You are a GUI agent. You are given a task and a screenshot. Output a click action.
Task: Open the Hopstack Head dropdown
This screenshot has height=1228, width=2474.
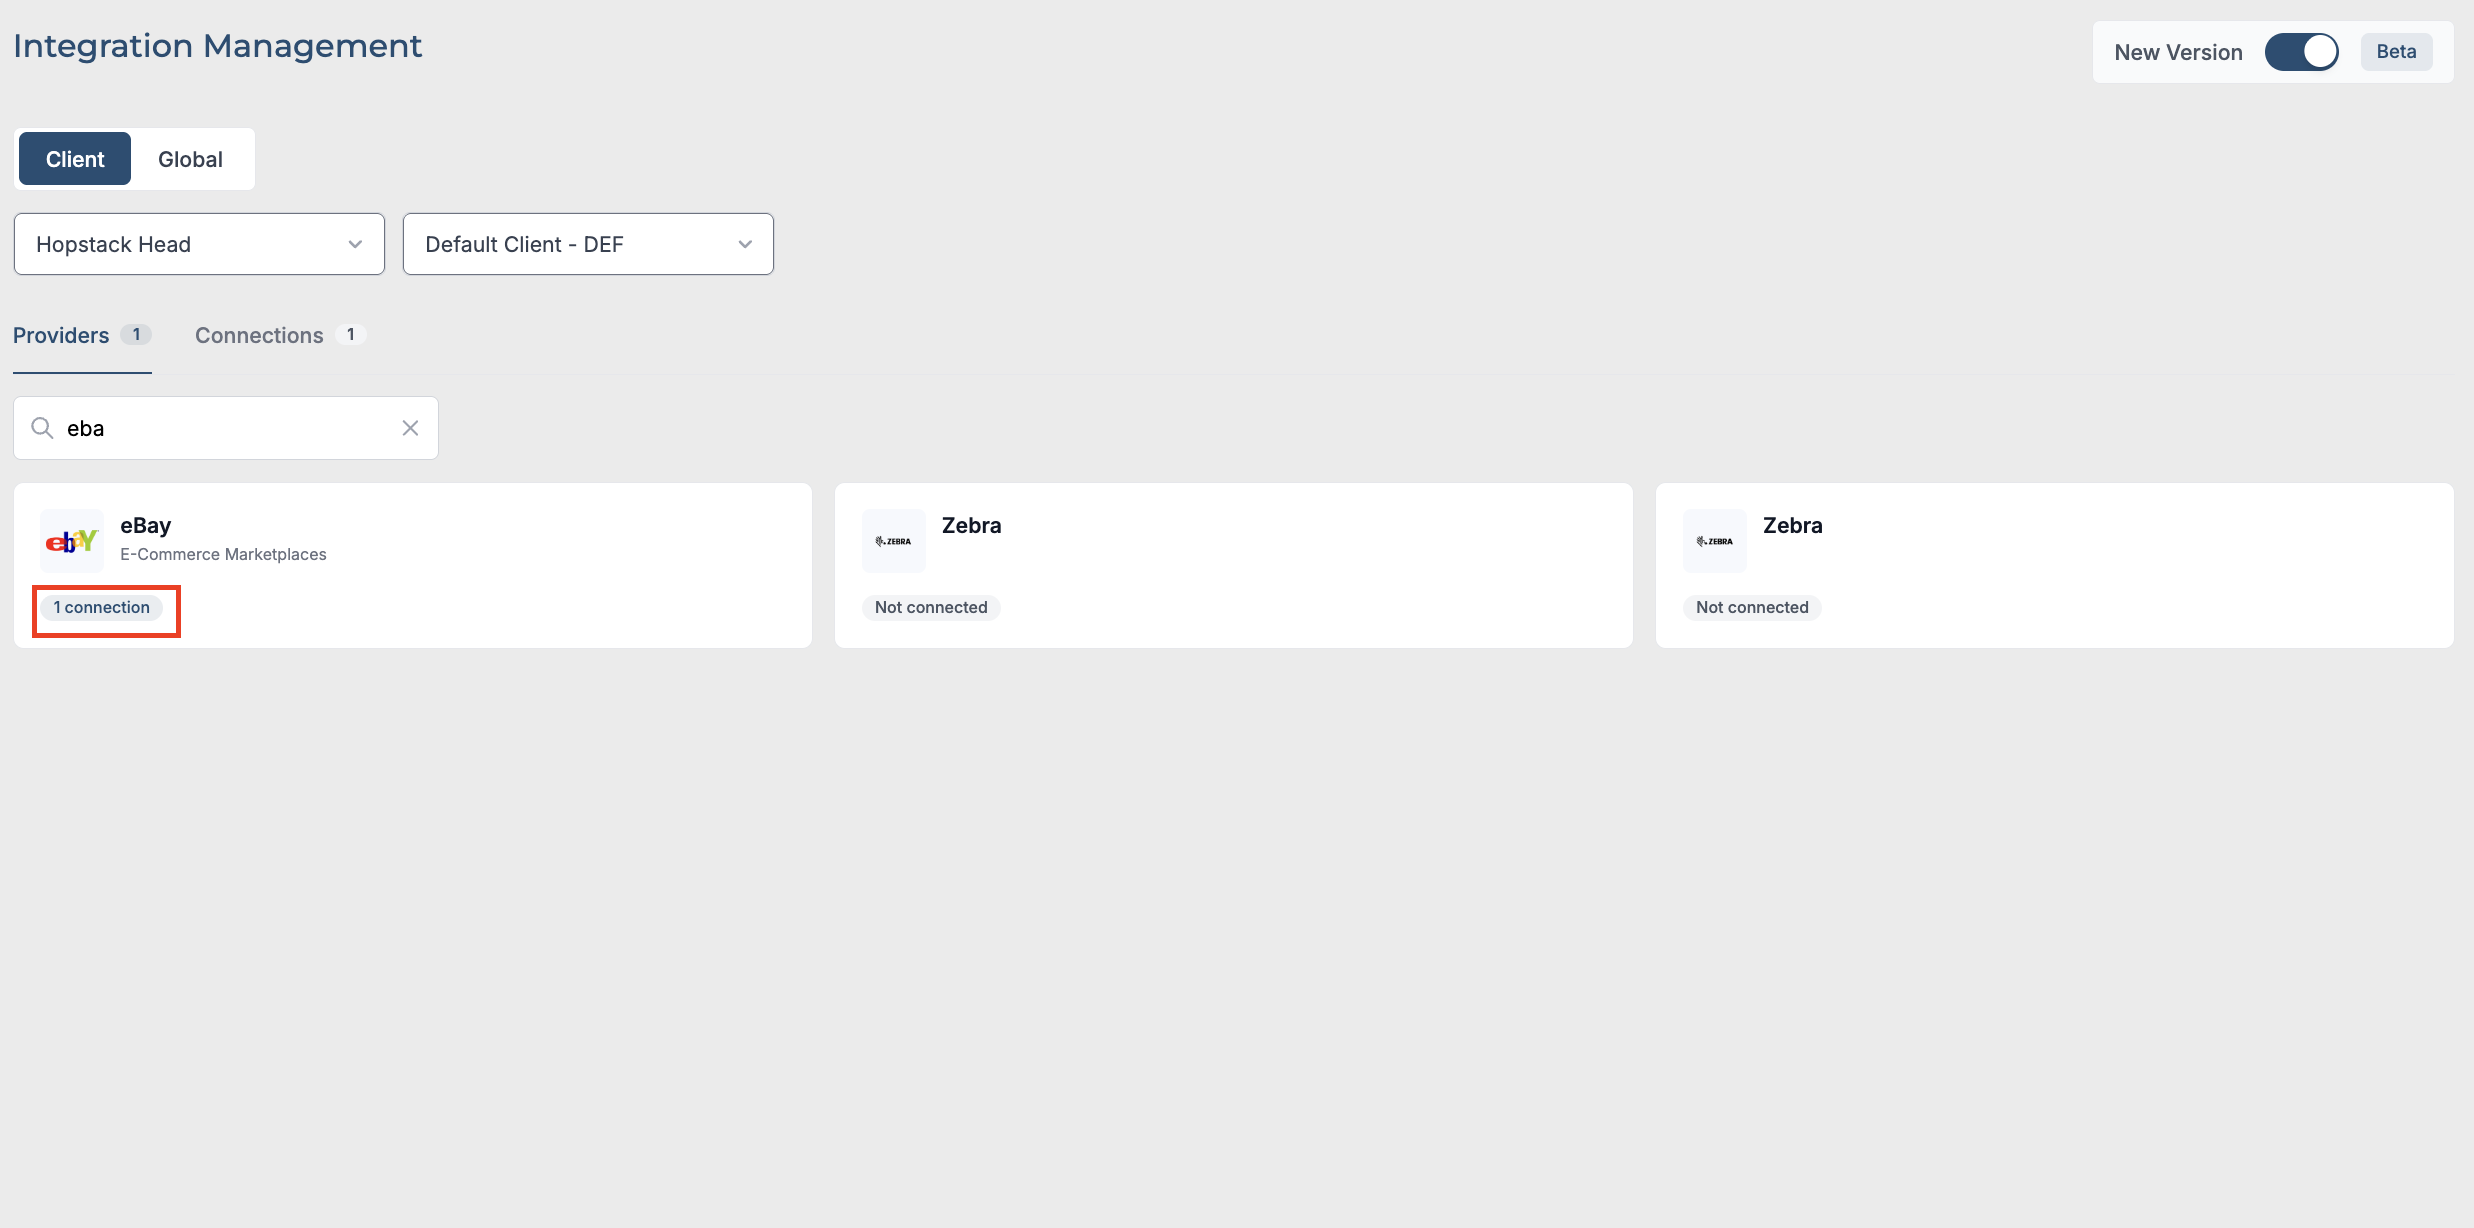[199, 244]
